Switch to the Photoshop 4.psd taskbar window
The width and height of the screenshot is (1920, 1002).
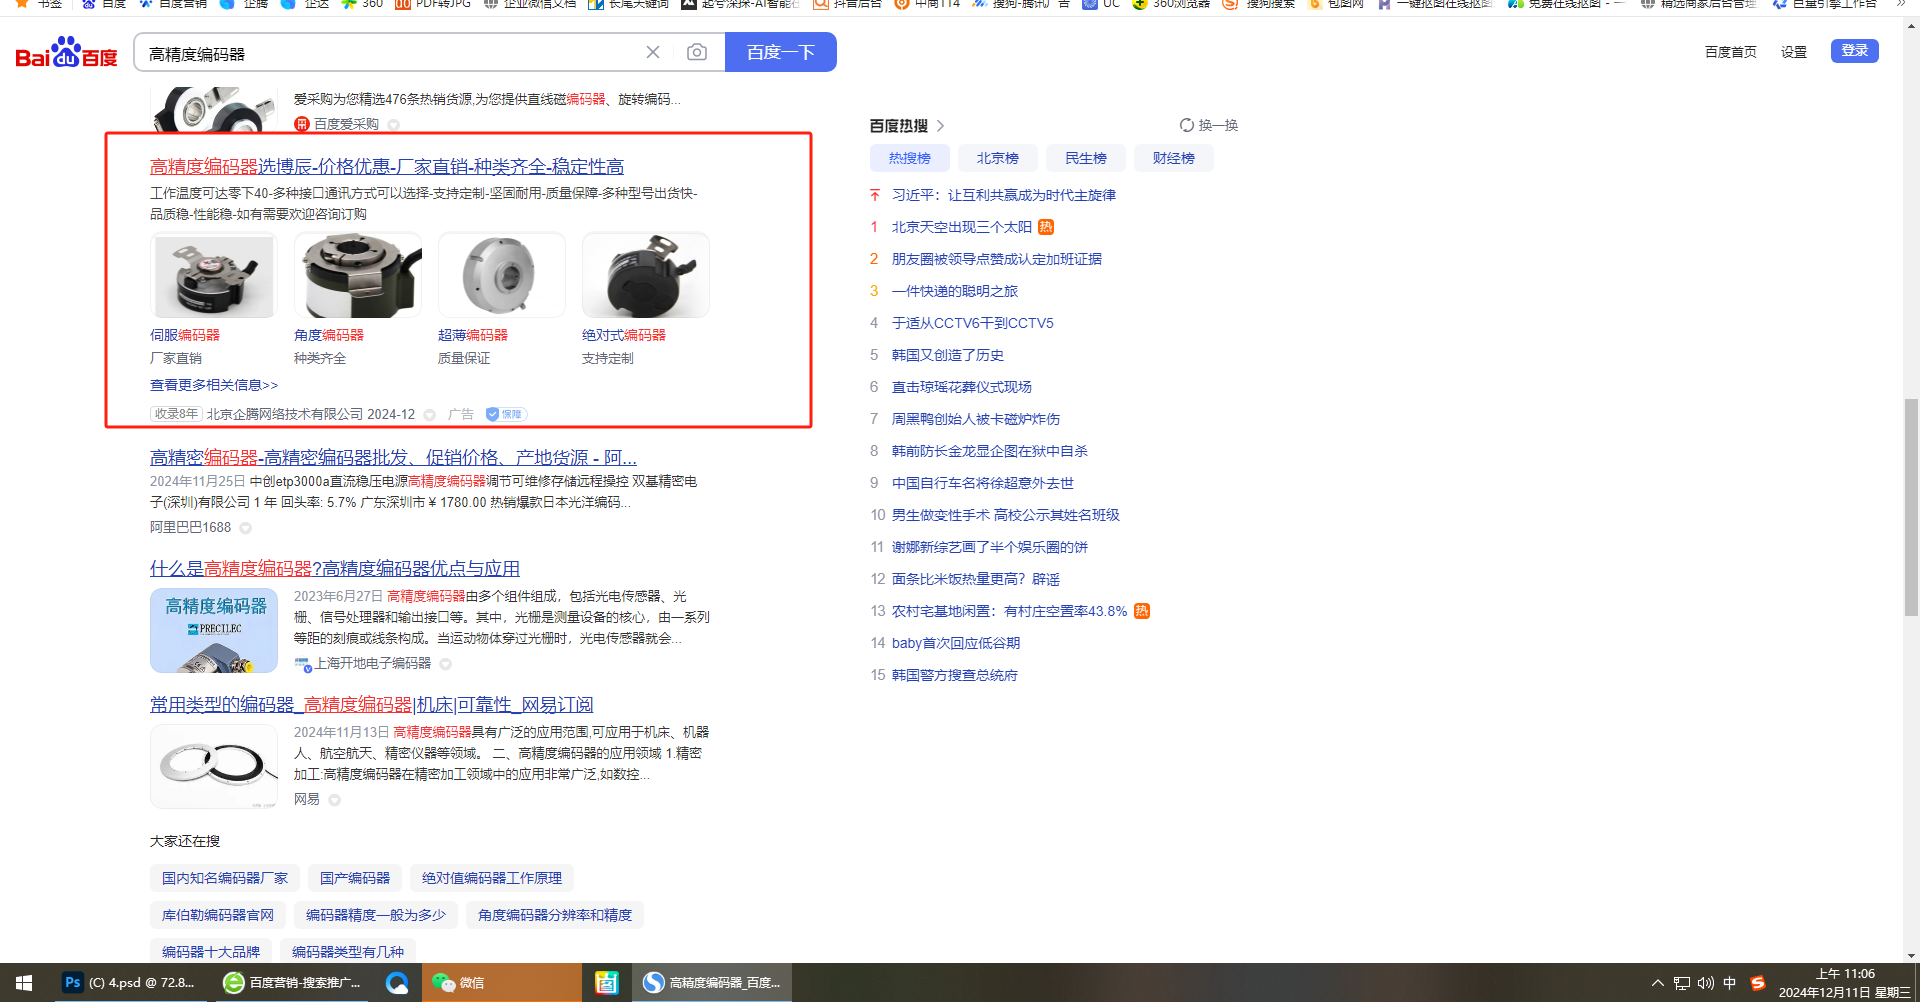129,983
